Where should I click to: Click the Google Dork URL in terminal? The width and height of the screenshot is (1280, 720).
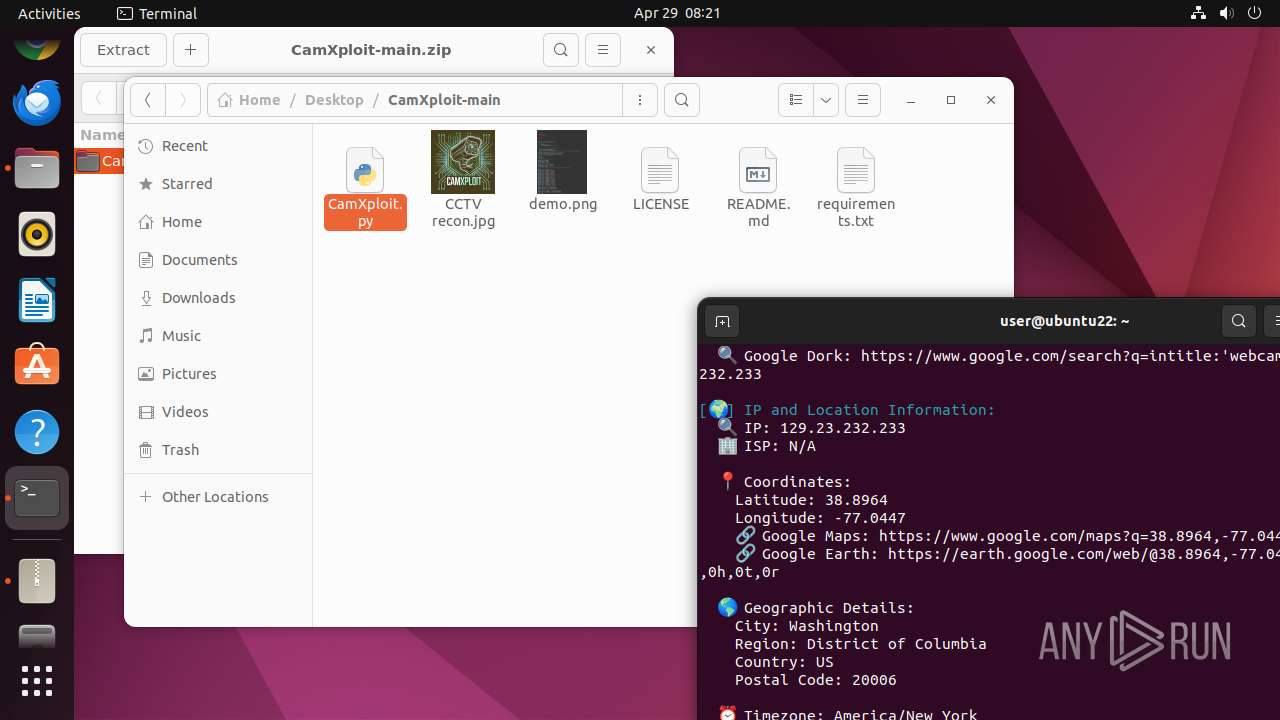coord(1070,356)
